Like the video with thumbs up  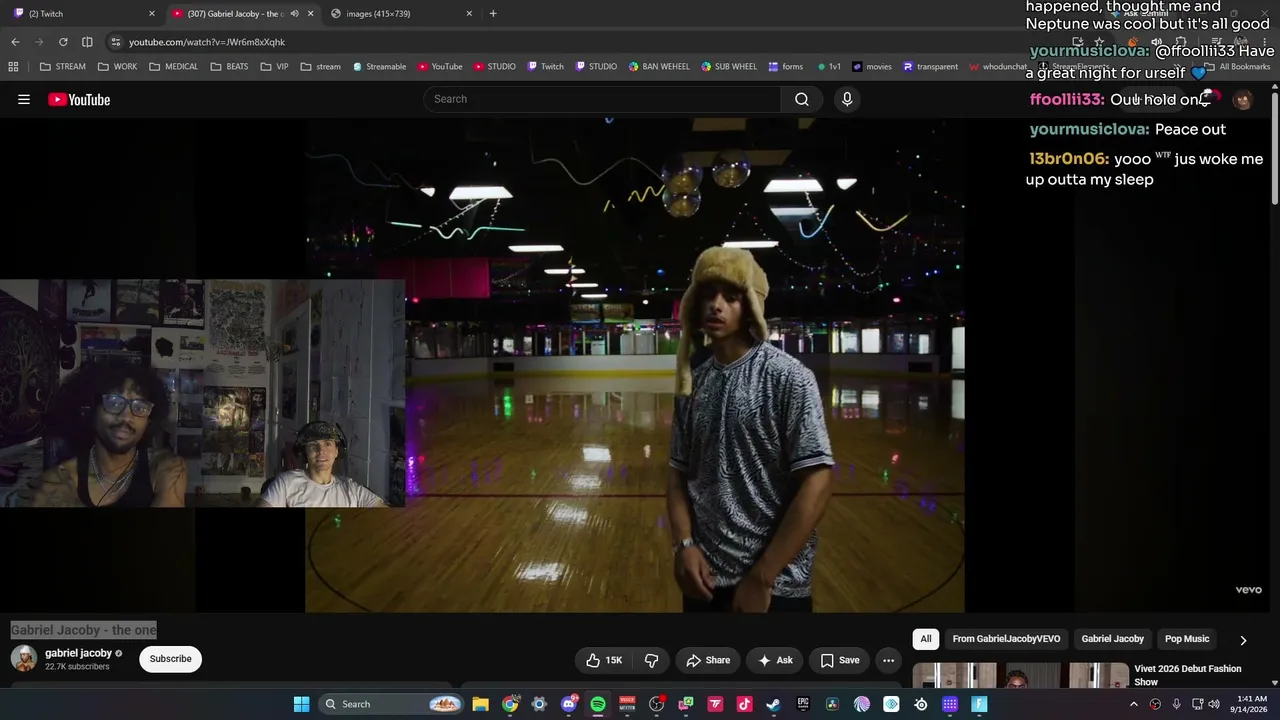click(x=604, y=660)
